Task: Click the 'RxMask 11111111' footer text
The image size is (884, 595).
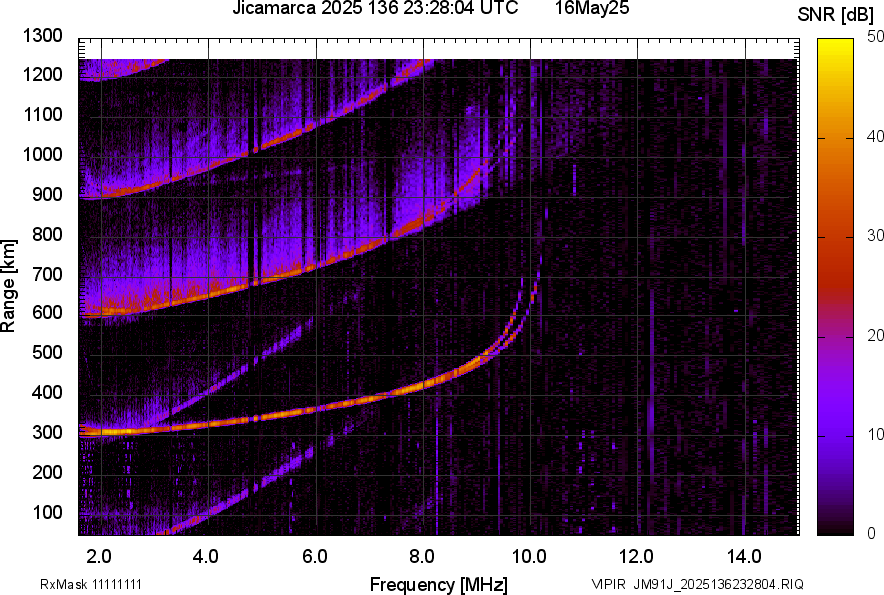Action: (91, 584)
